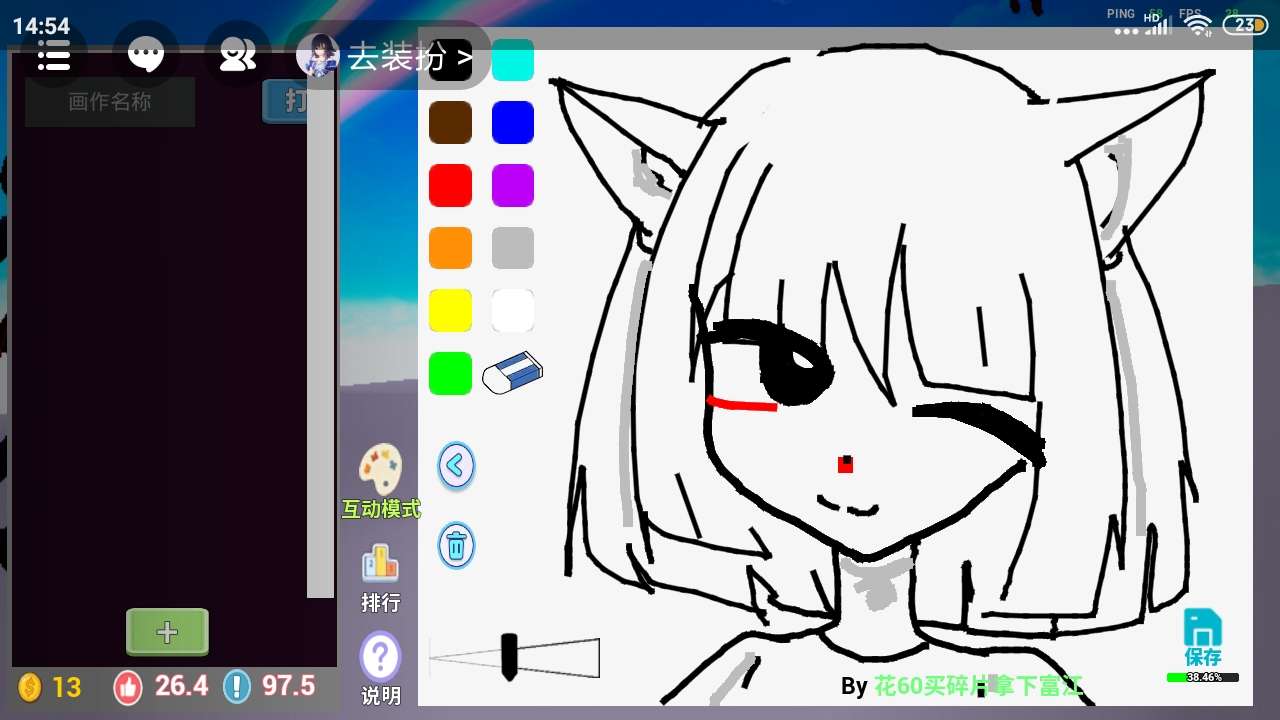Screen dimensions: 1280x720
Task: Pick the blue color swatch
Action: coord(513,122)
